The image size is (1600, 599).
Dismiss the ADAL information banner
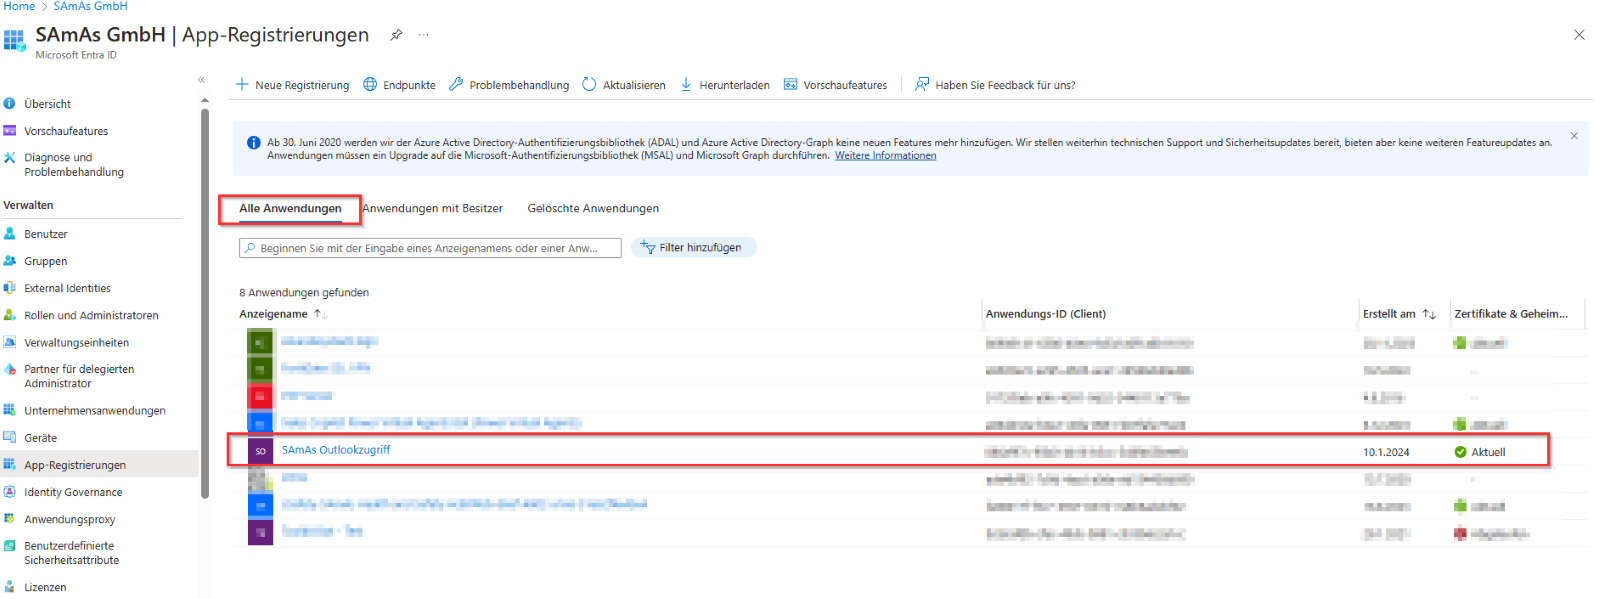(1574, 136)
